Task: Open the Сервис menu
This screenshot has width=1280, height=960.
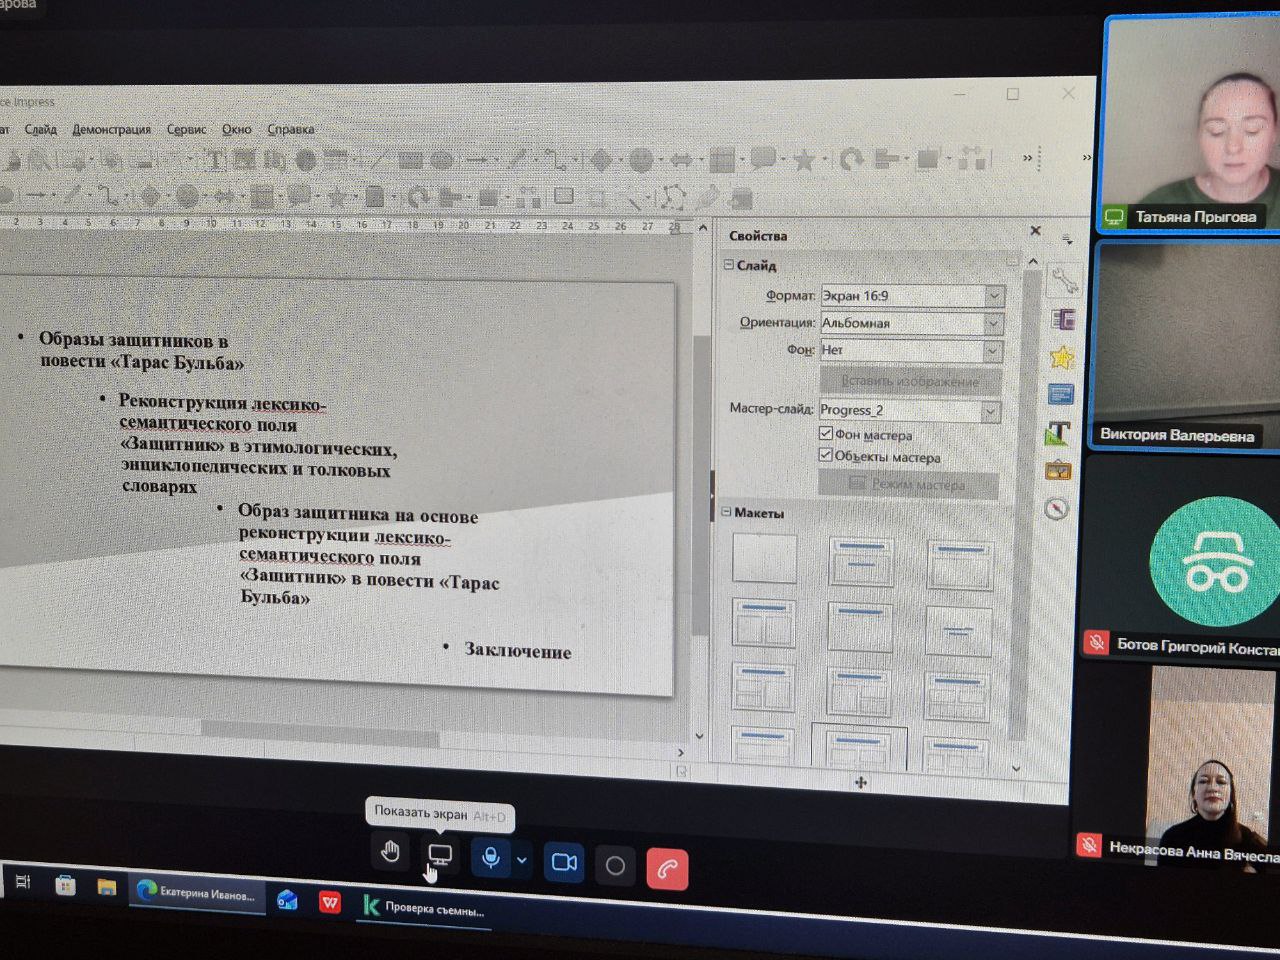Action: 186,129
